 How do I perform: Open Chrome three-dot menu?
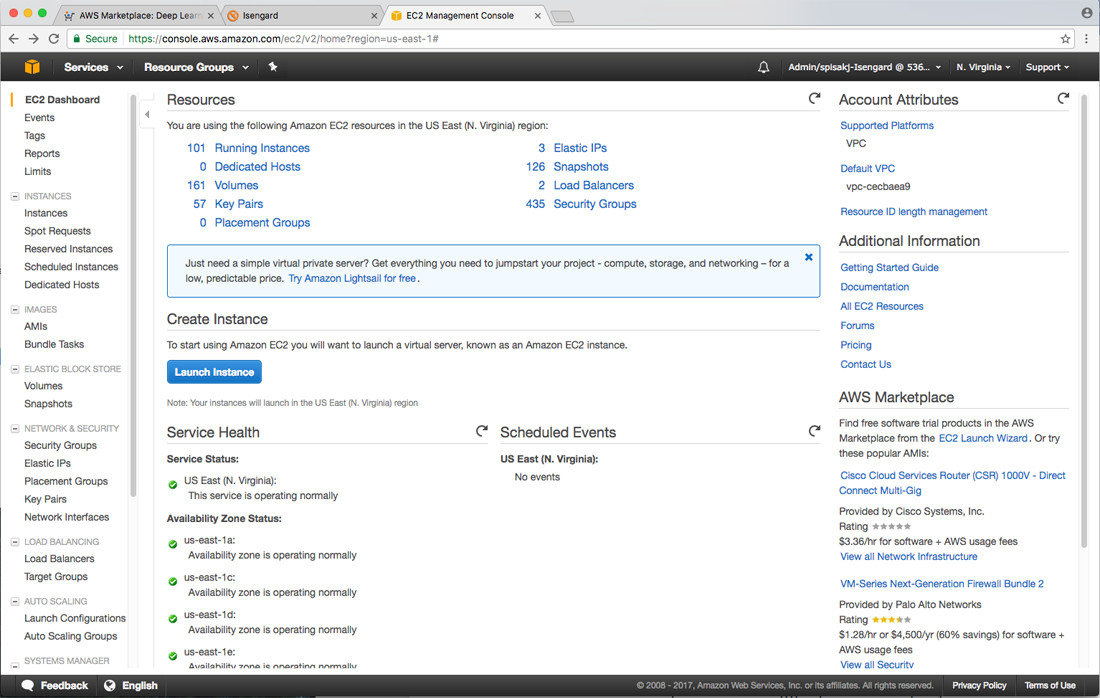[x=1086, y=39]
